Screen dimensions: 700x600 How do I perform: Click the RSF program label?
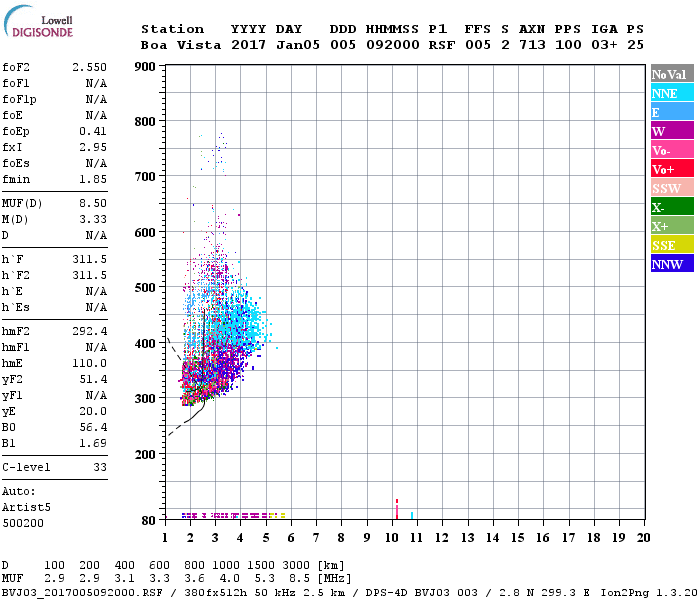coord(442,45)
